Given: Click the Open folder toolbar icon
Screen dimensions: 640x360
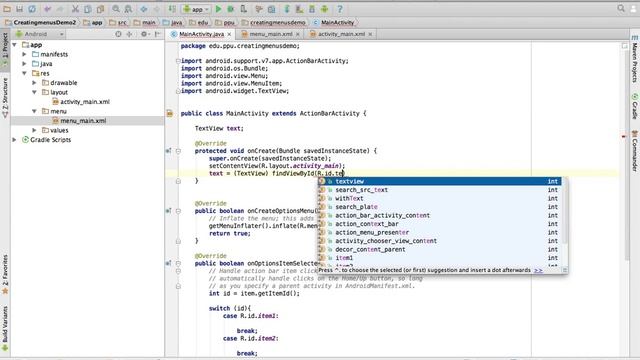Looking at the screenshot, I should click(7, 9).
